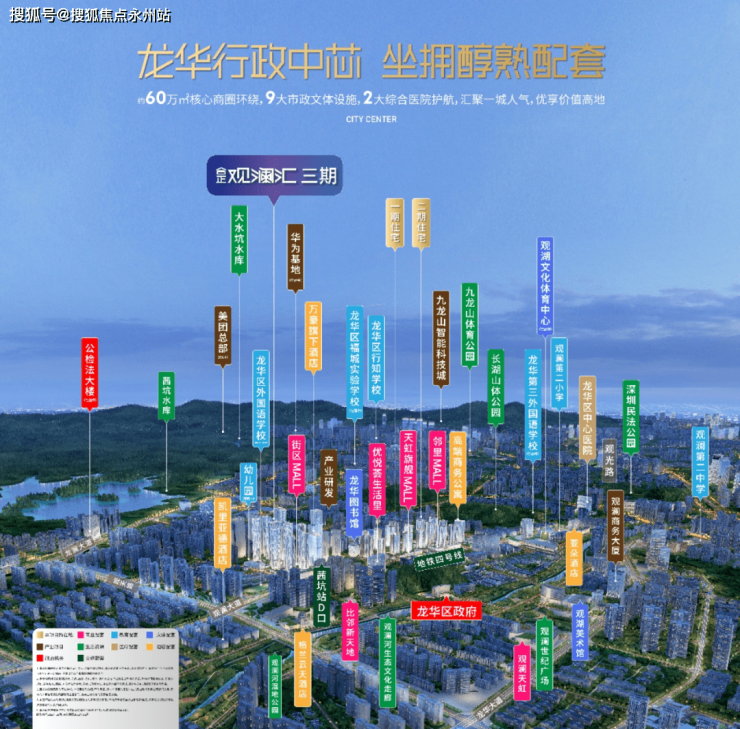Image resolution: width=740 pixels, height=729 pixels.
Task: Click the gold 二期住宅 marker
Action: pyautogui.click(x=421, y=223)
